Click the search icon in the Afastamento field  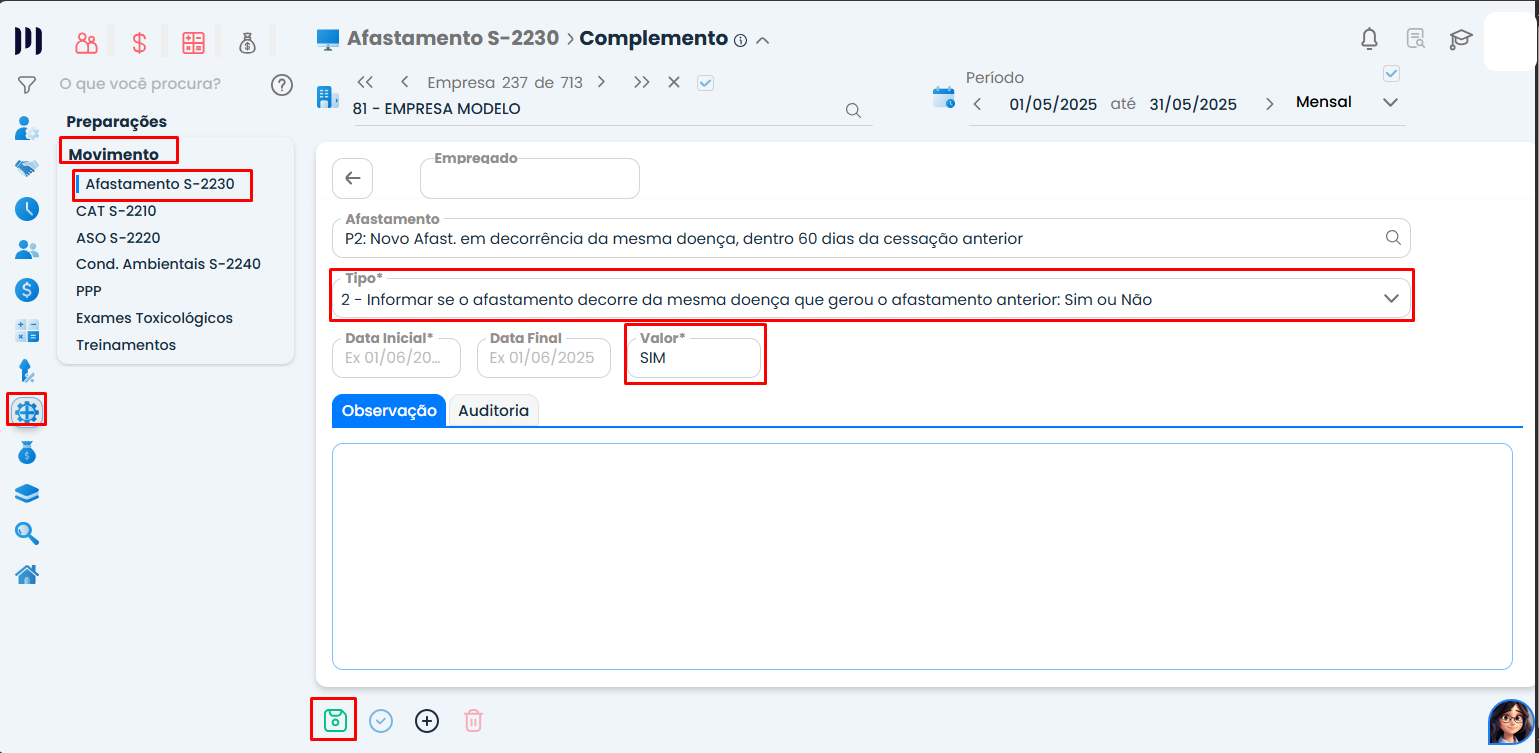click(x=1392, y=238)
